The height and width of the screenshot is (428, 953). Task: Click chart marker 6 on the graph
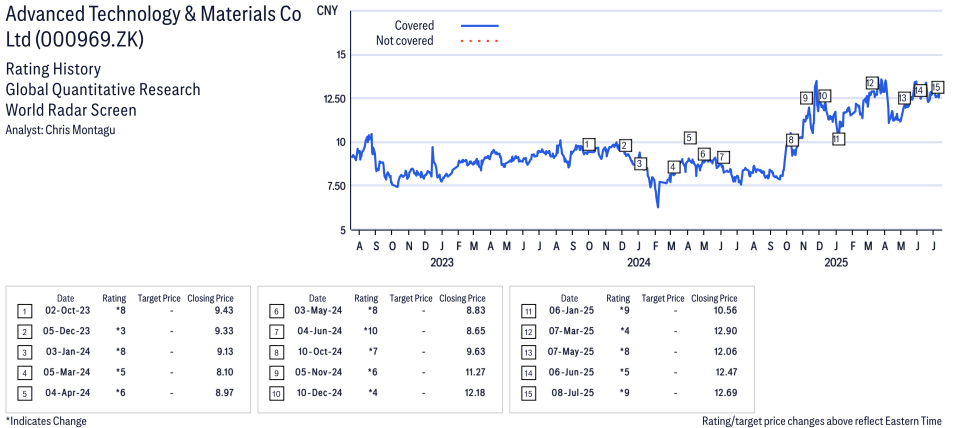(704, 154)
